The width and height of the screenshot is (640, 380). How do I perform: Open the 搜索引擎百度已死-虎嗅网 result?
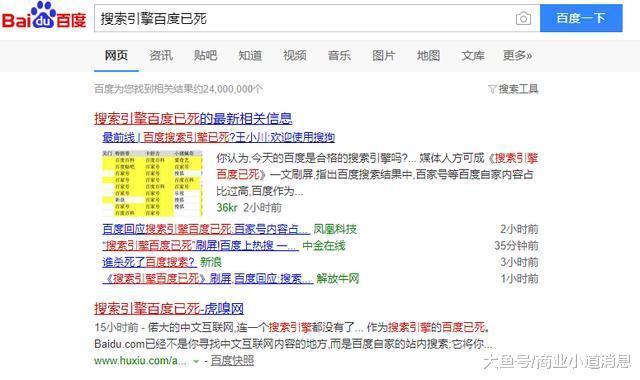[x=169, y=309]
